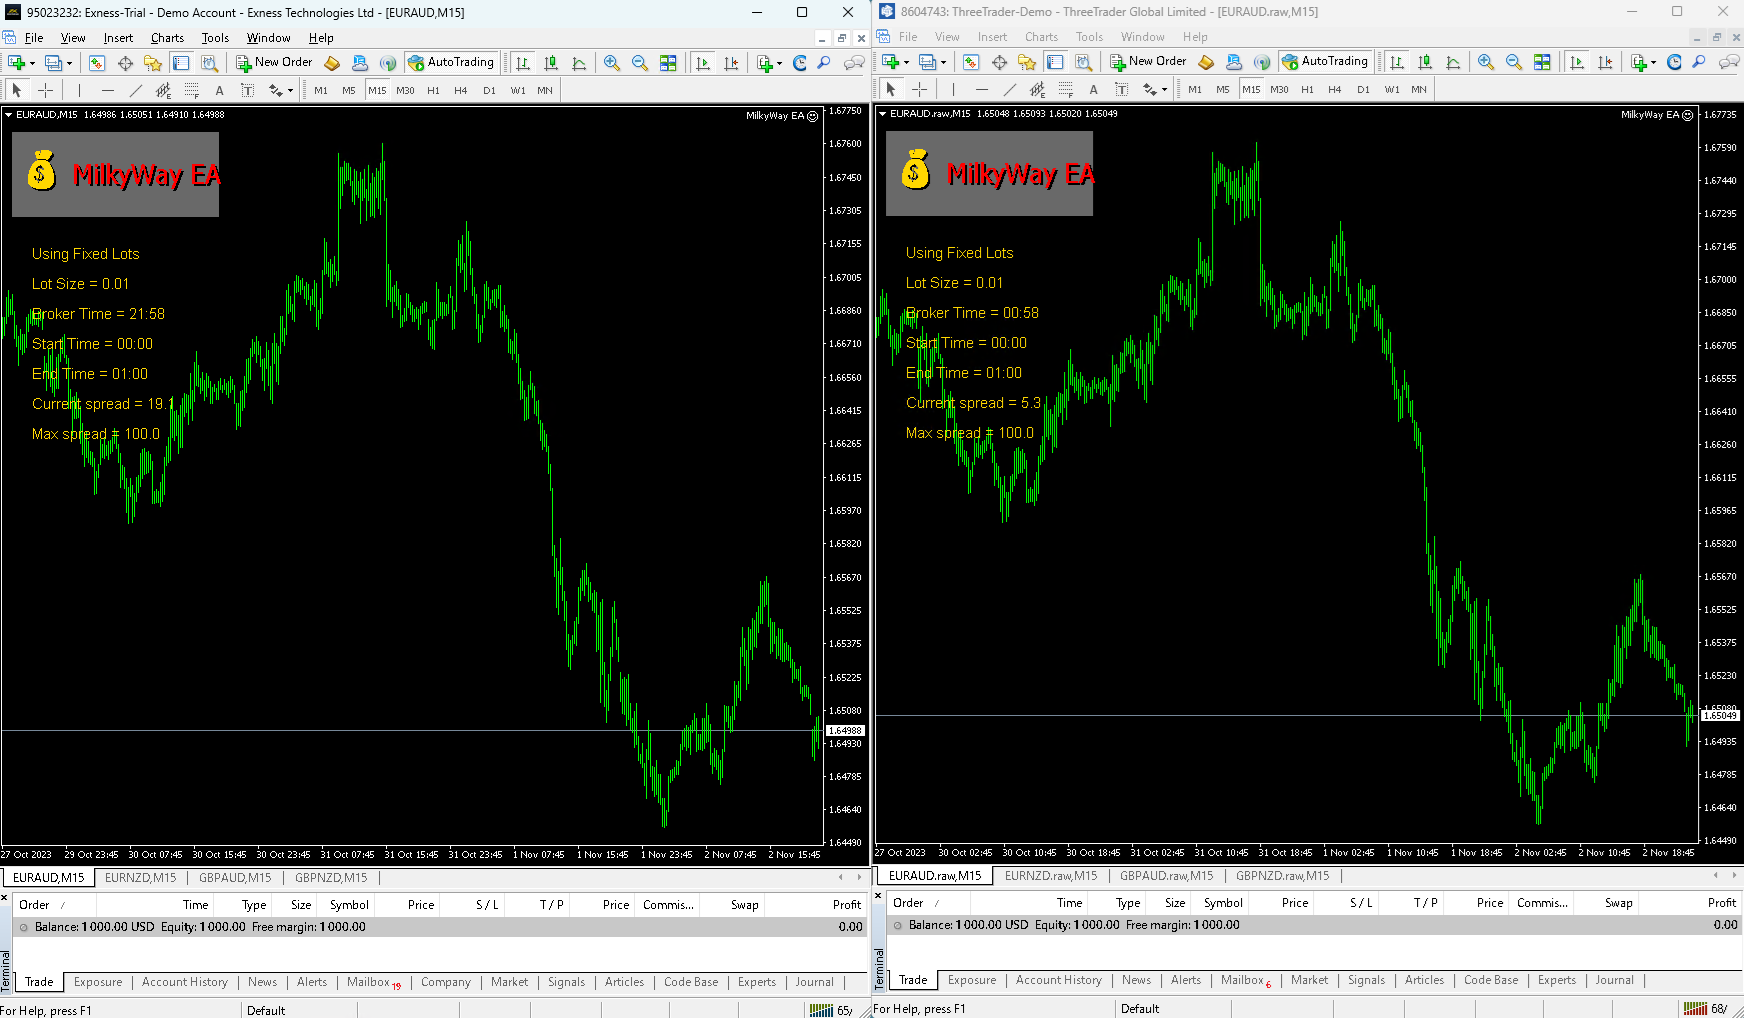The image size is (1744, 1018).
Task: Expand Profiles dropdown arrow in ThreeTrader toolbar
Action: (943, 62)
